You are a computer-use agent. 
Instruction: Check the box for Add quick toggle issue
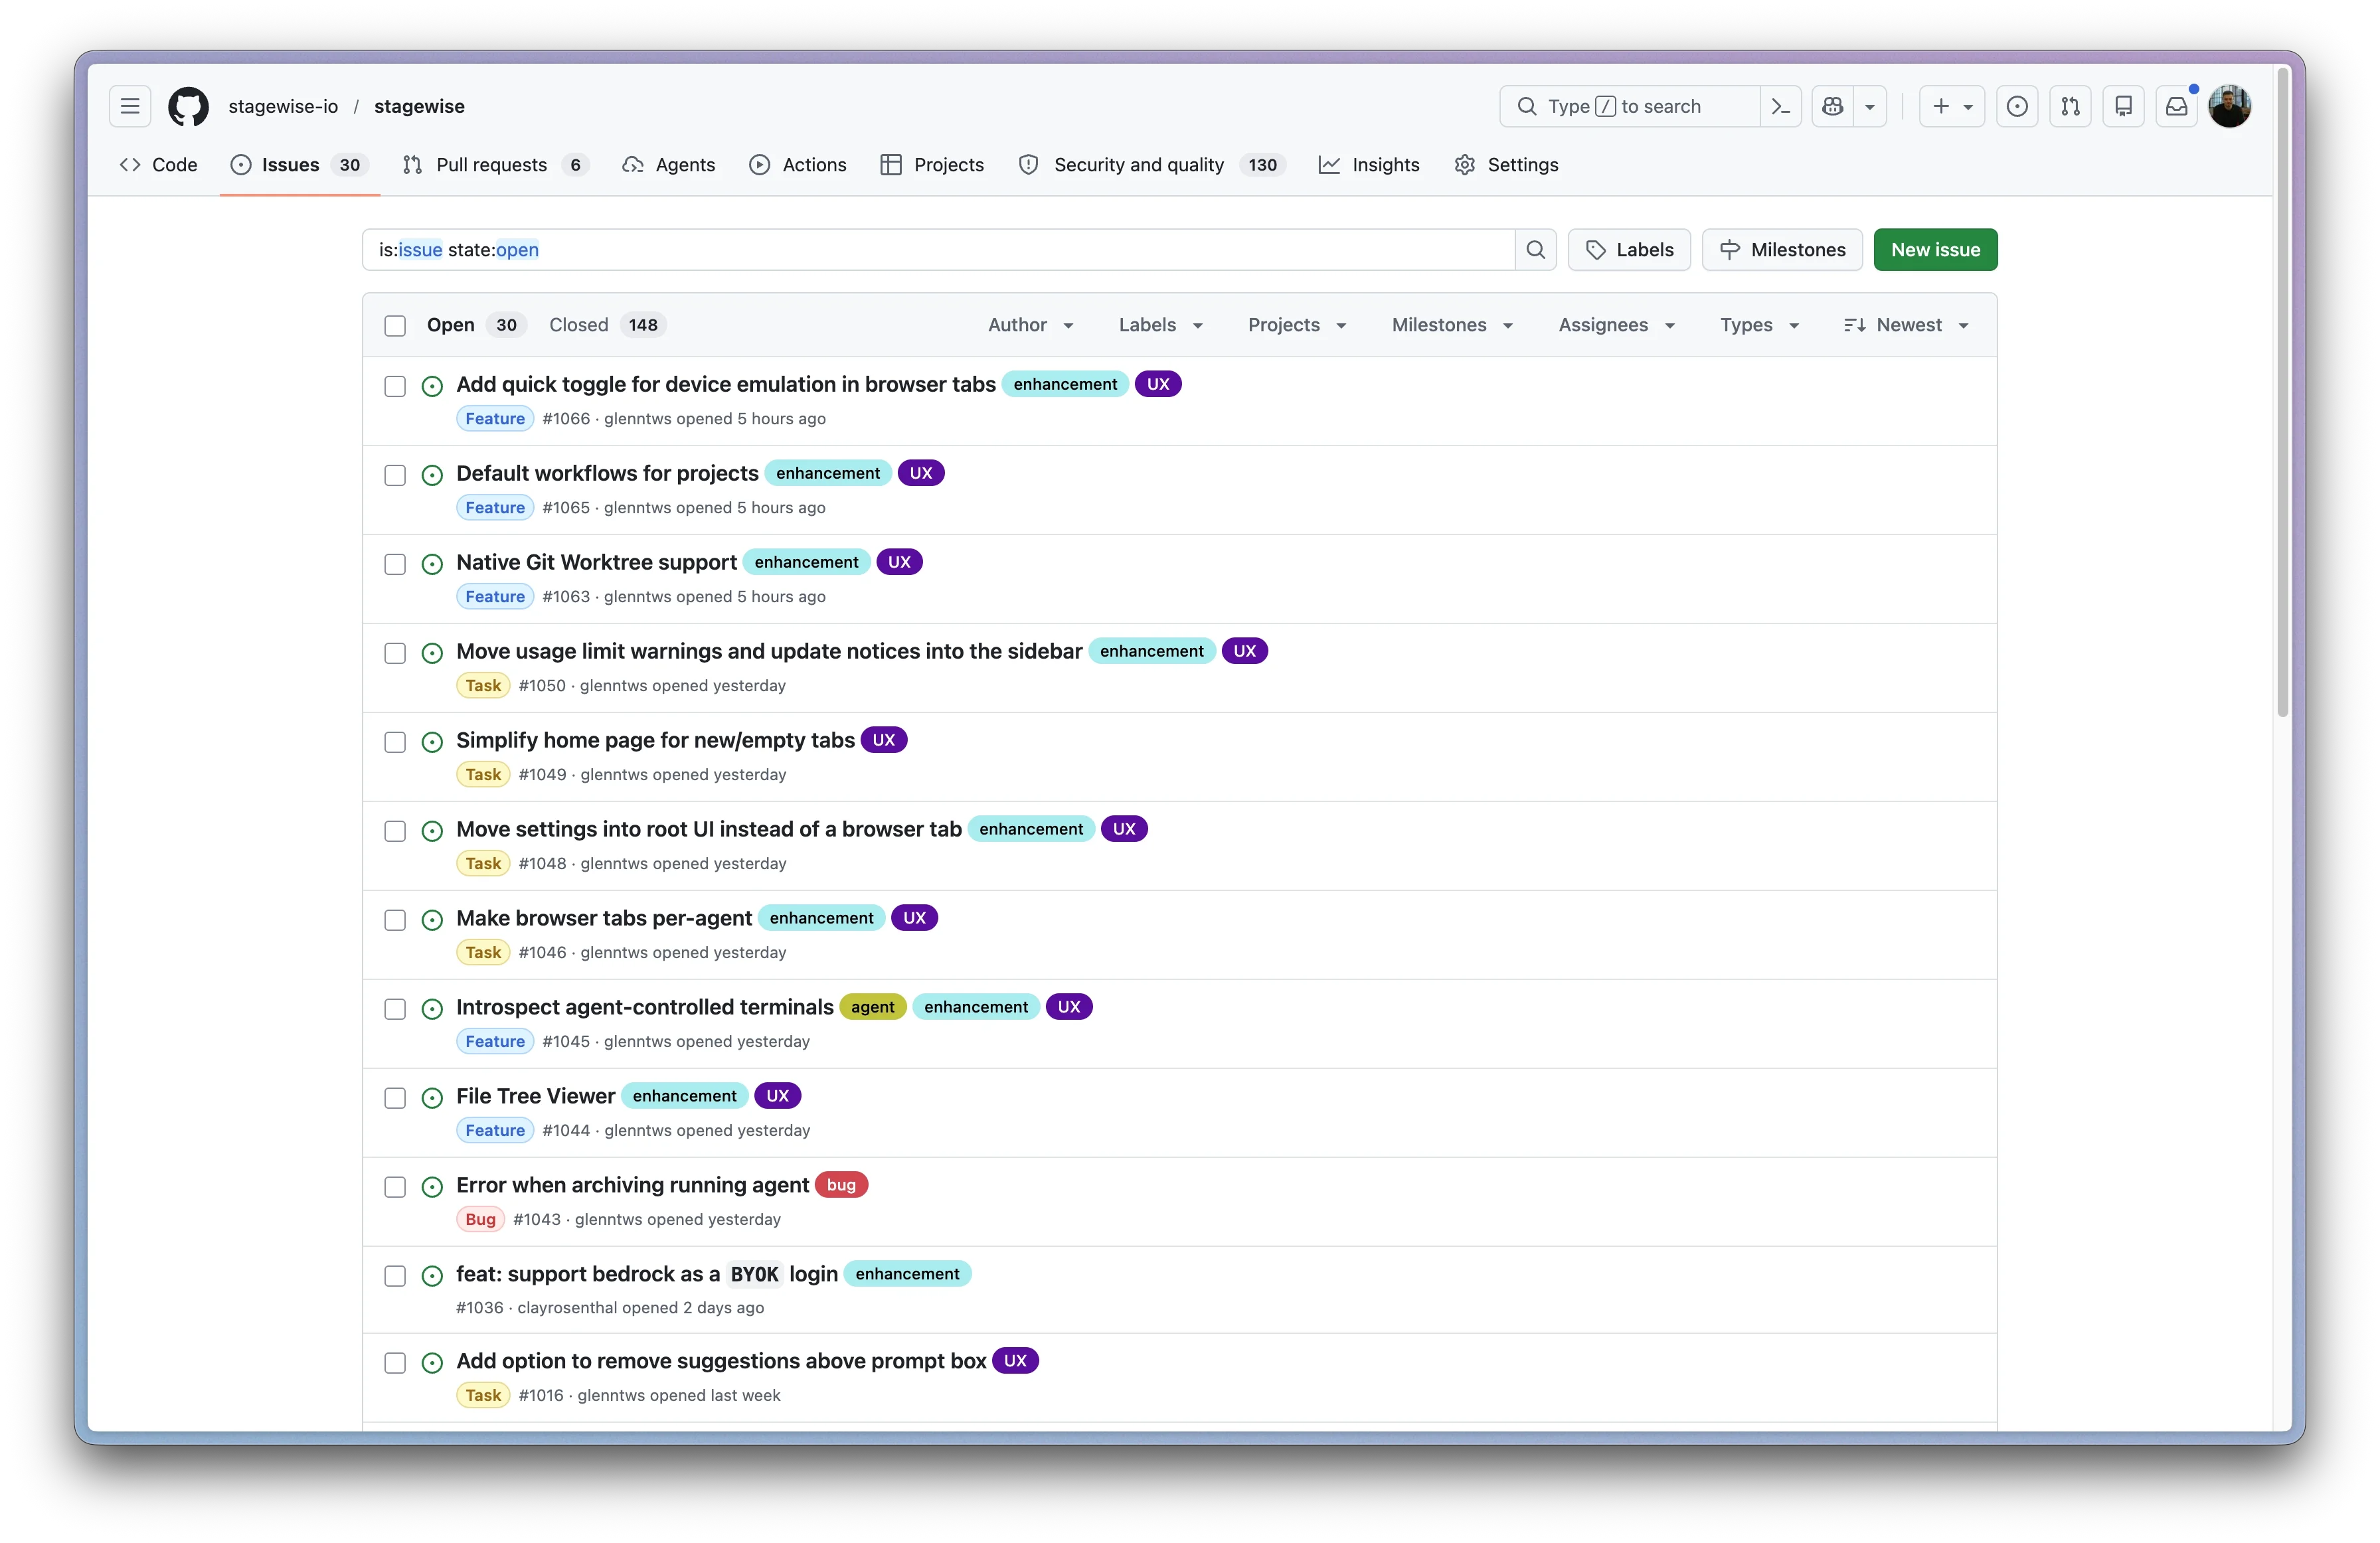(x=395, y=386)
